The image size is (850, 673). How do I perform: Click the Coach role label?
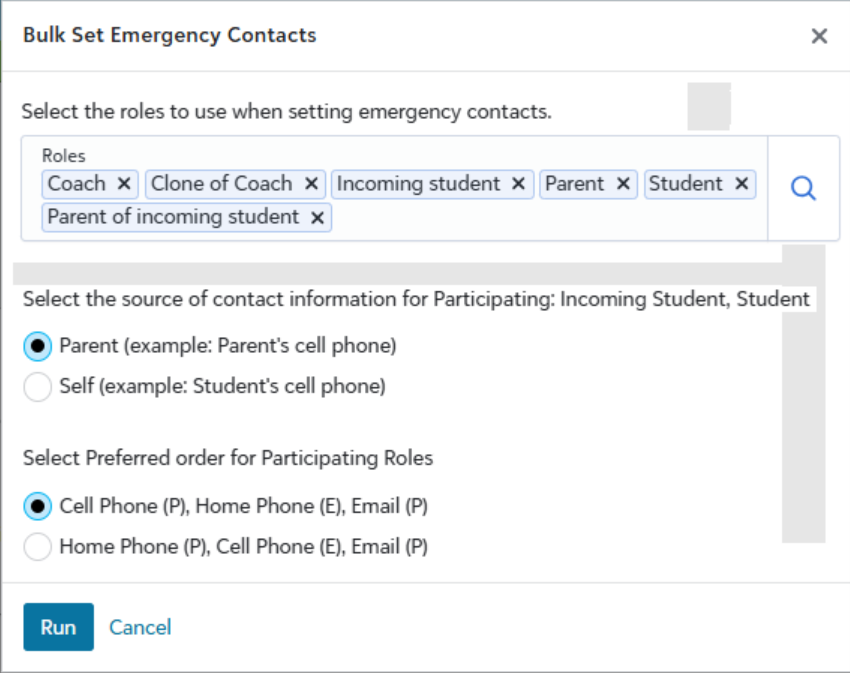pos(76,184)
